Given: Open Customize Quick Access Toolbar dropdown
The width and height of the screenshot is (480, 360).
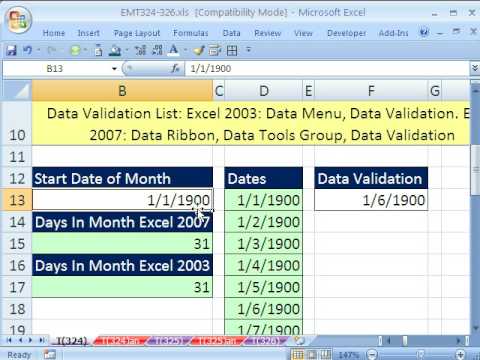Looking at the screenshot, I should (x=248, y=50).
